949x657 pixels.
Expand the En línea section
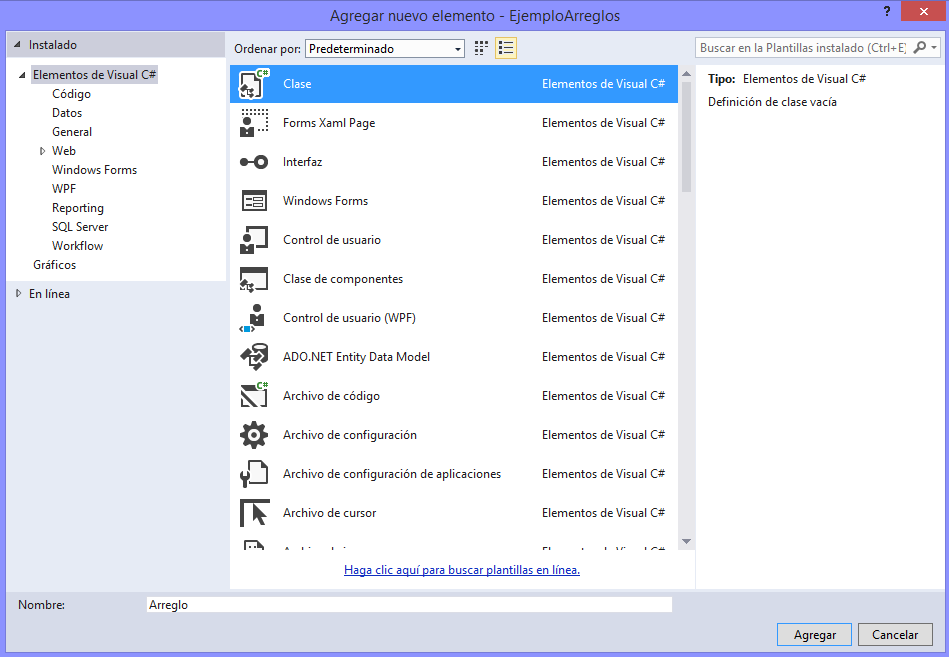(x=19, y=294)
